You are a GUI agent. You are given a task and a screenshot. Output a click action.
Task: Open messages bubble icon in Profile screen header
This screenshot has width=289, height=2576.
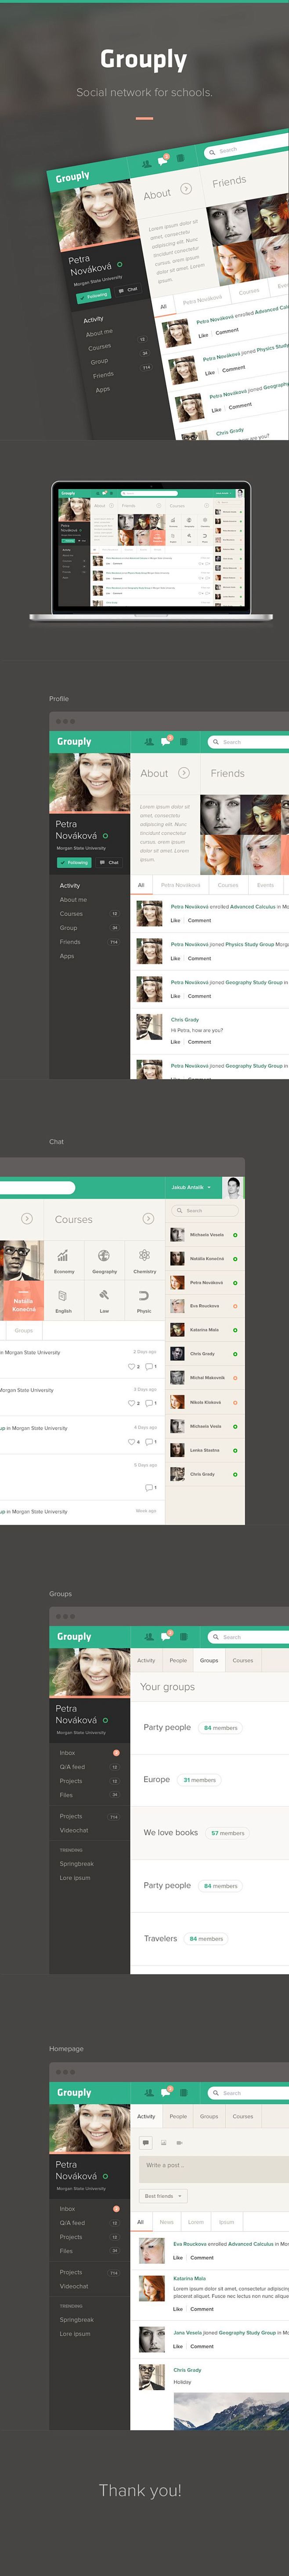[x=167, y=741]
